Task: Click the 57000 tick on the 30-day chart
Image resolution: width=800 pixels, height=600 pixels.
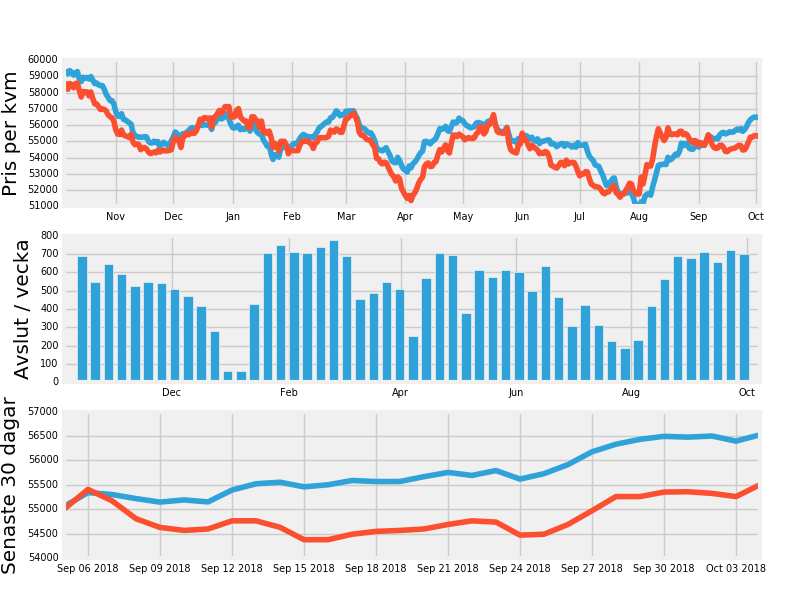Action: tap(43, 412)
